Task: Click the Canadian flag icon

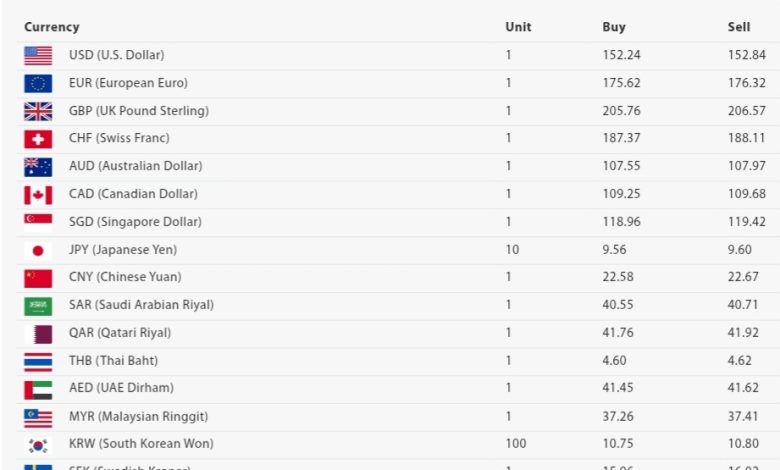Action: (38, 195)
